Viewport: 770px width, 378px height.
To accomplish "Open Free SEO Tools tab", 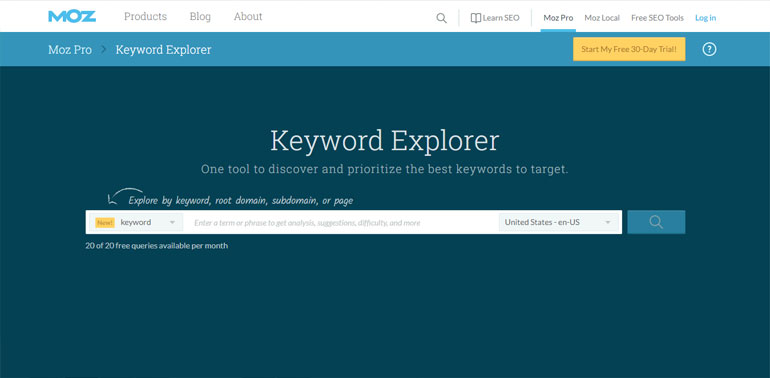I will pyautogui.click(x=657, y=18).
